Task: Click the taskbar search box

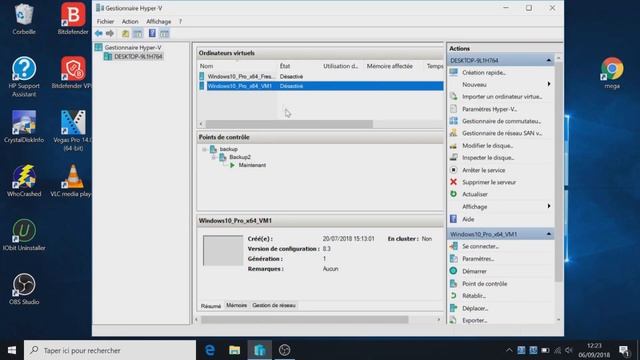Action: click(x=110, y=350)
